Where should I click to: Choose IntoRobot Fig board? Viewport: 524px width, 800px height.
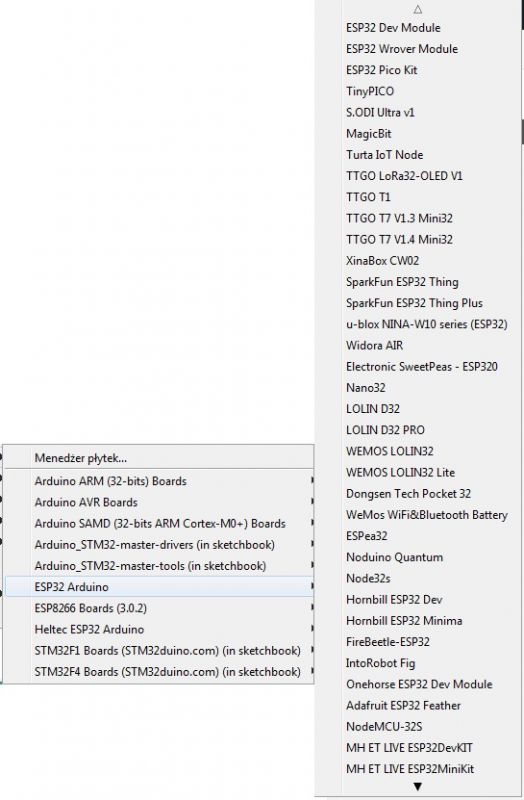[x=418, y=663]
